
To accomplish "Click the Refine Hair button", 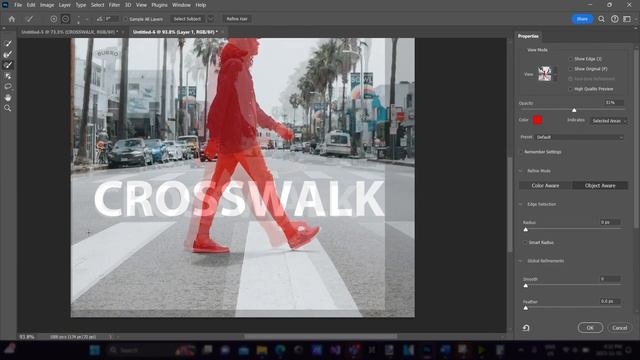I will (237, 19).
